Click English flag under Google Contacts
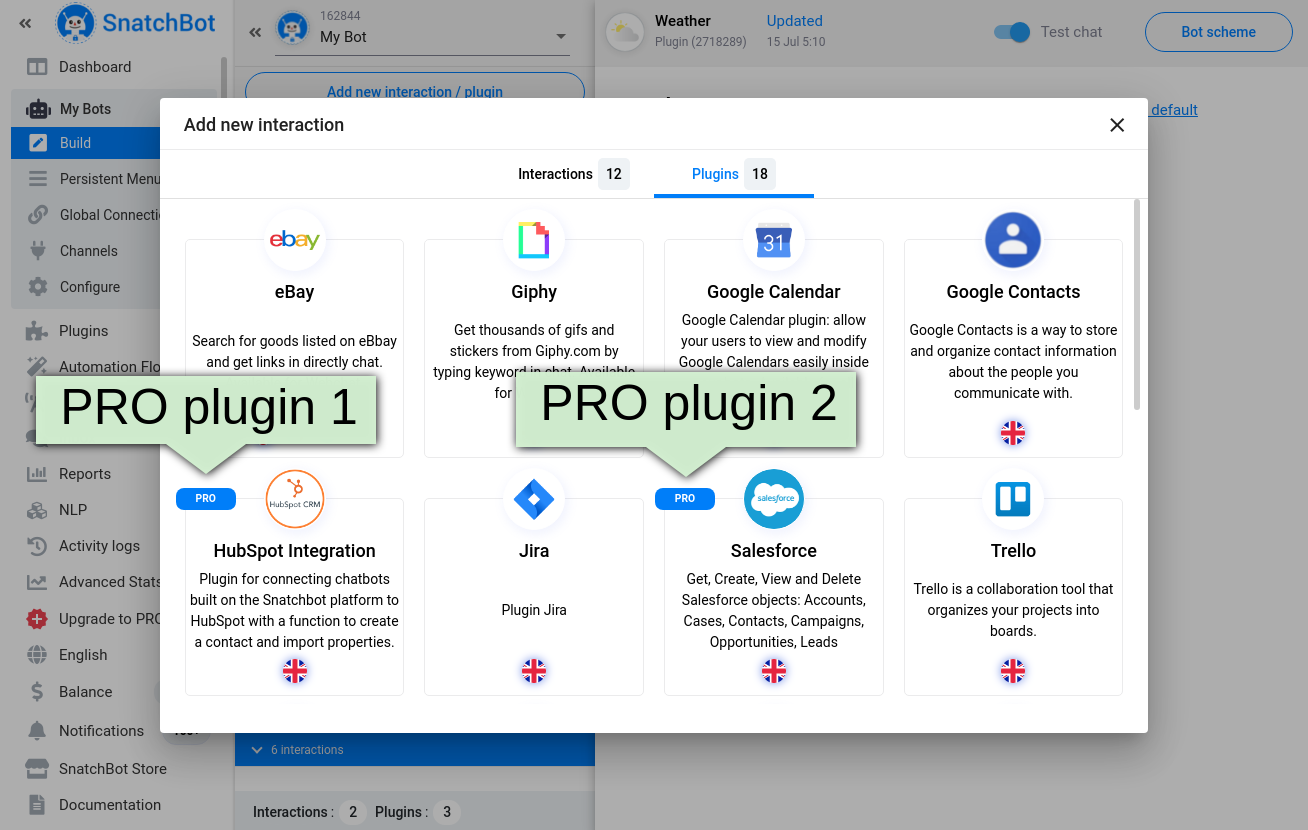The width and height of the screenshot is (1308, 830). (1013, 433)
